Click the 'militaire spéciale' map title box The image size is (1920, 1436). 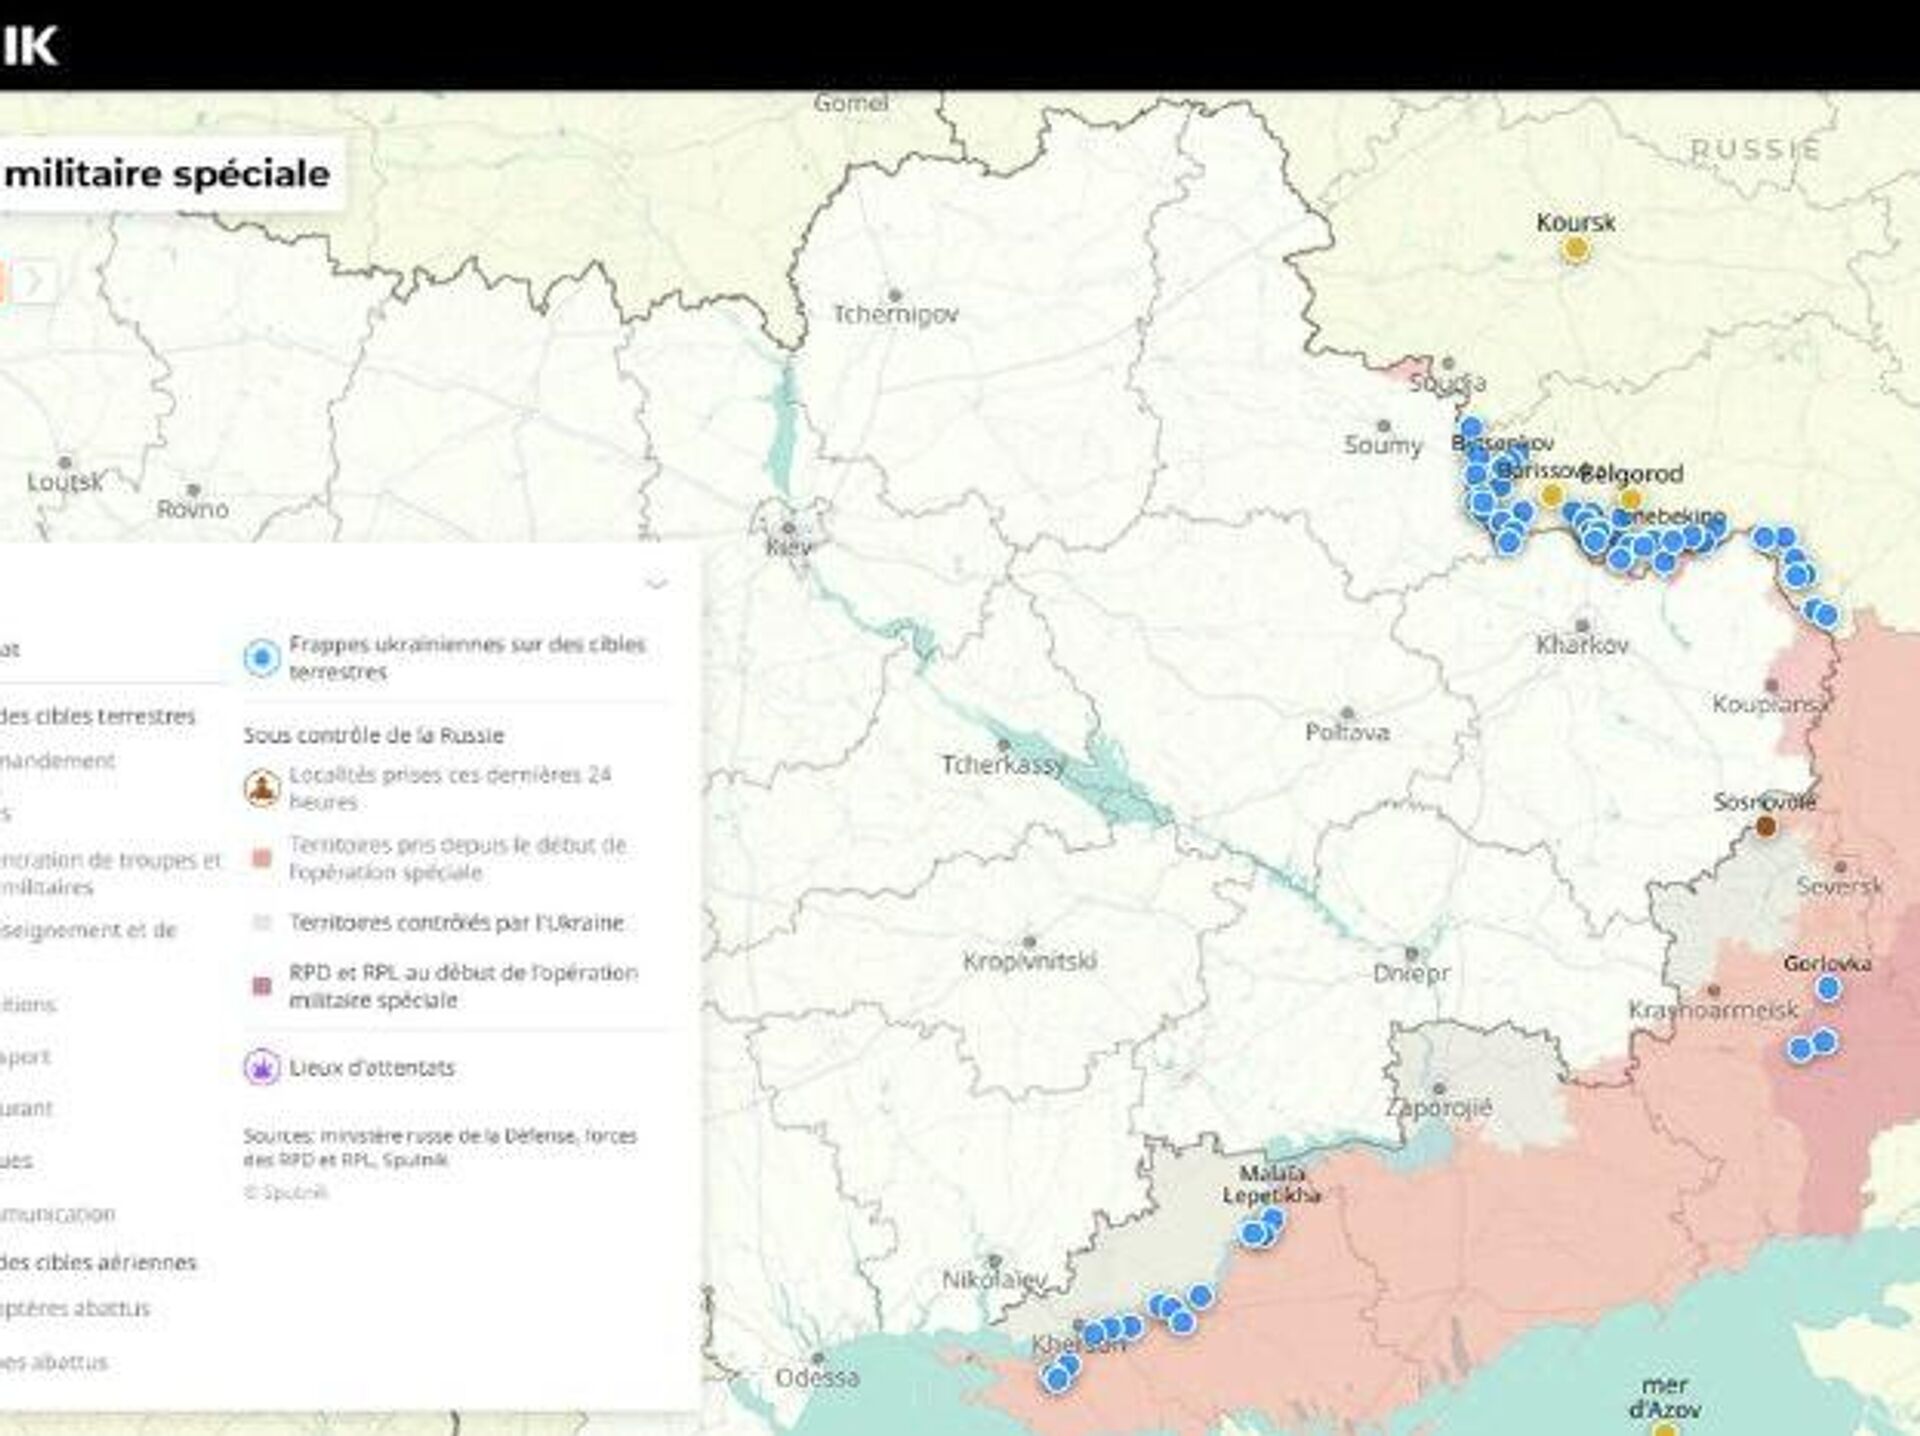click(167, 174)
